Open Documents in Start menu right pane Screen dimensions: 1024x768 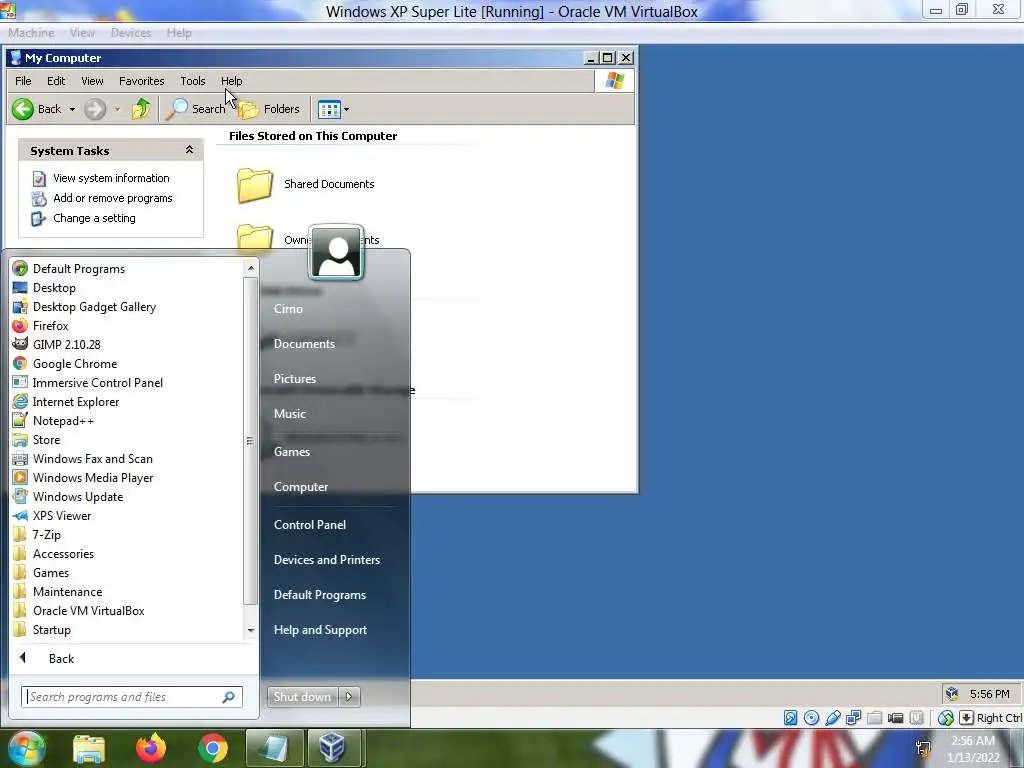coord(304,344)
